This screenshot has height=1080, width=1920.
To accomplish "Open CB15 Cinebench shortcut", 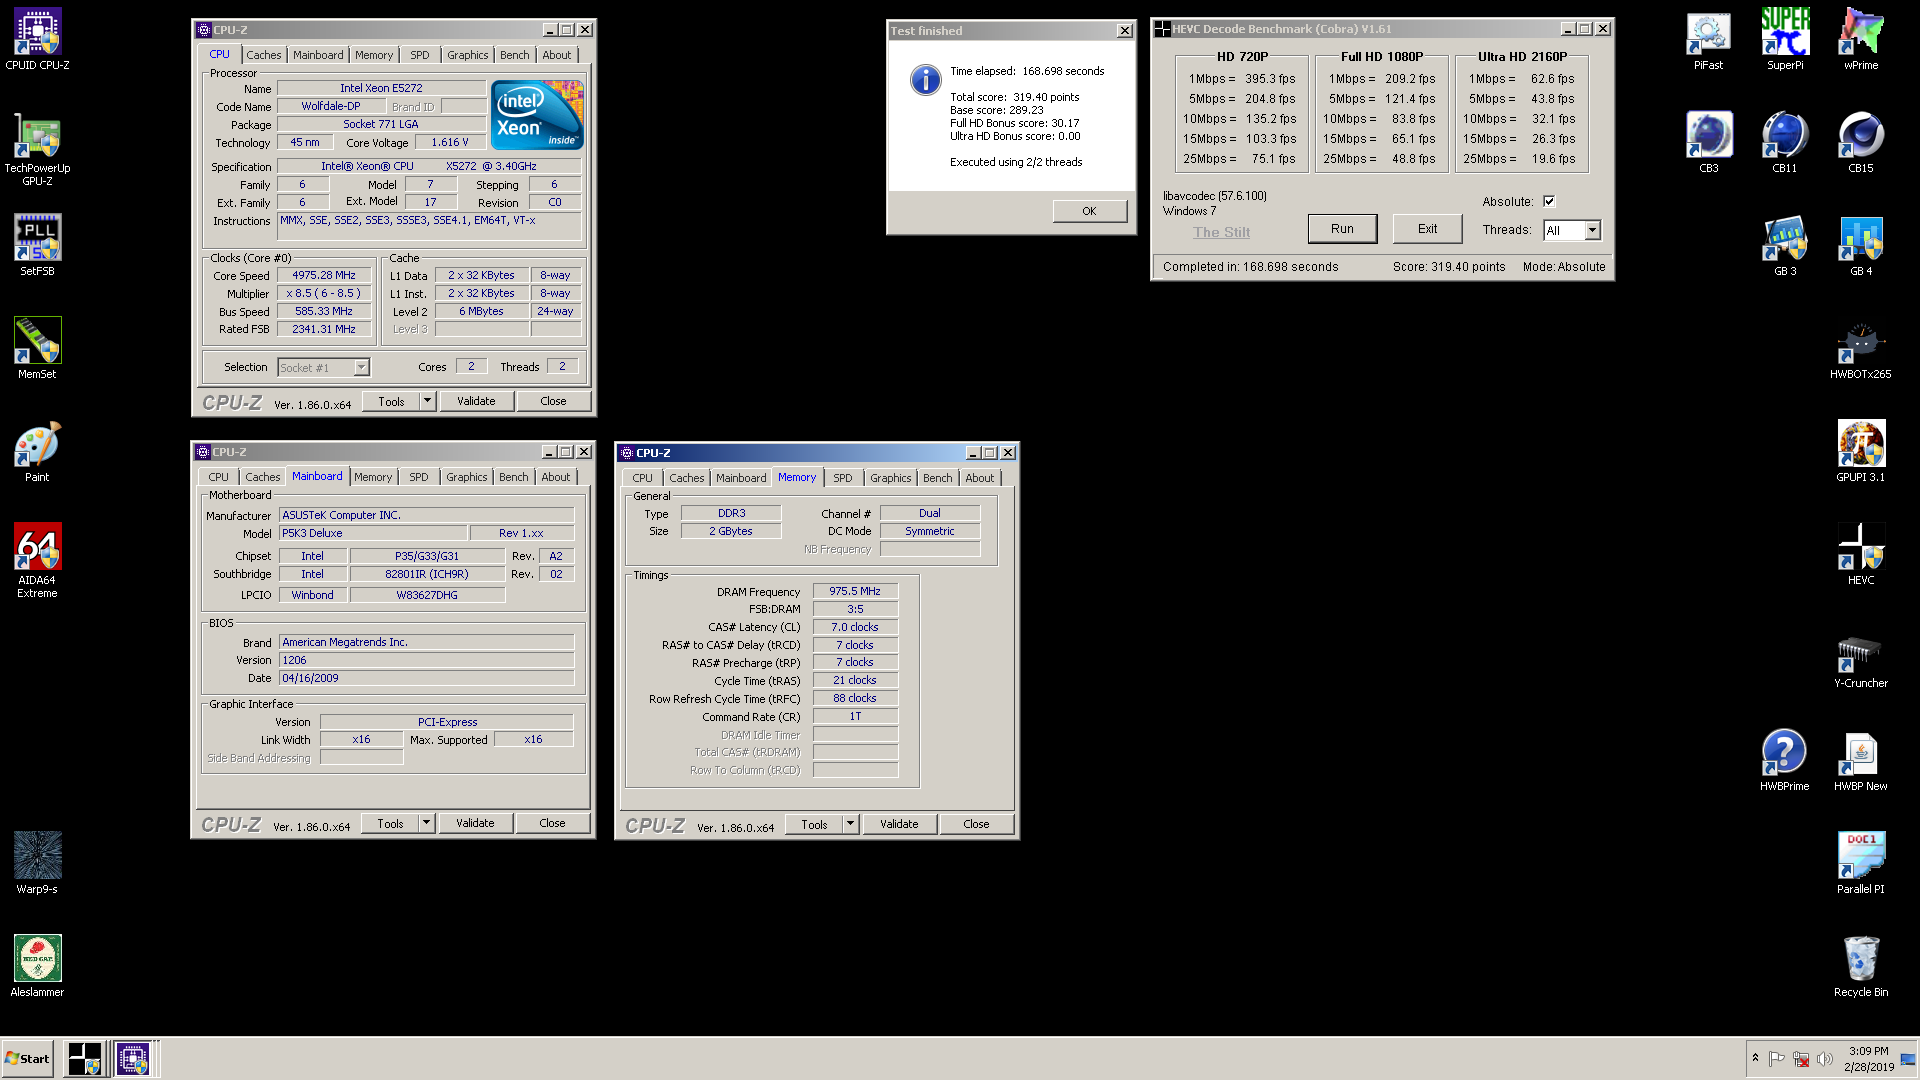I will tap(1861, 143).
